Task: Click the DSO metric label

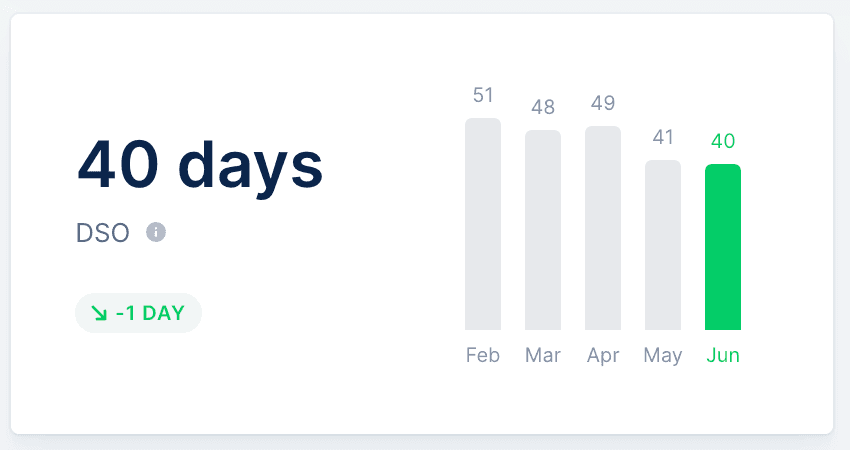Action: click(102, 233)
